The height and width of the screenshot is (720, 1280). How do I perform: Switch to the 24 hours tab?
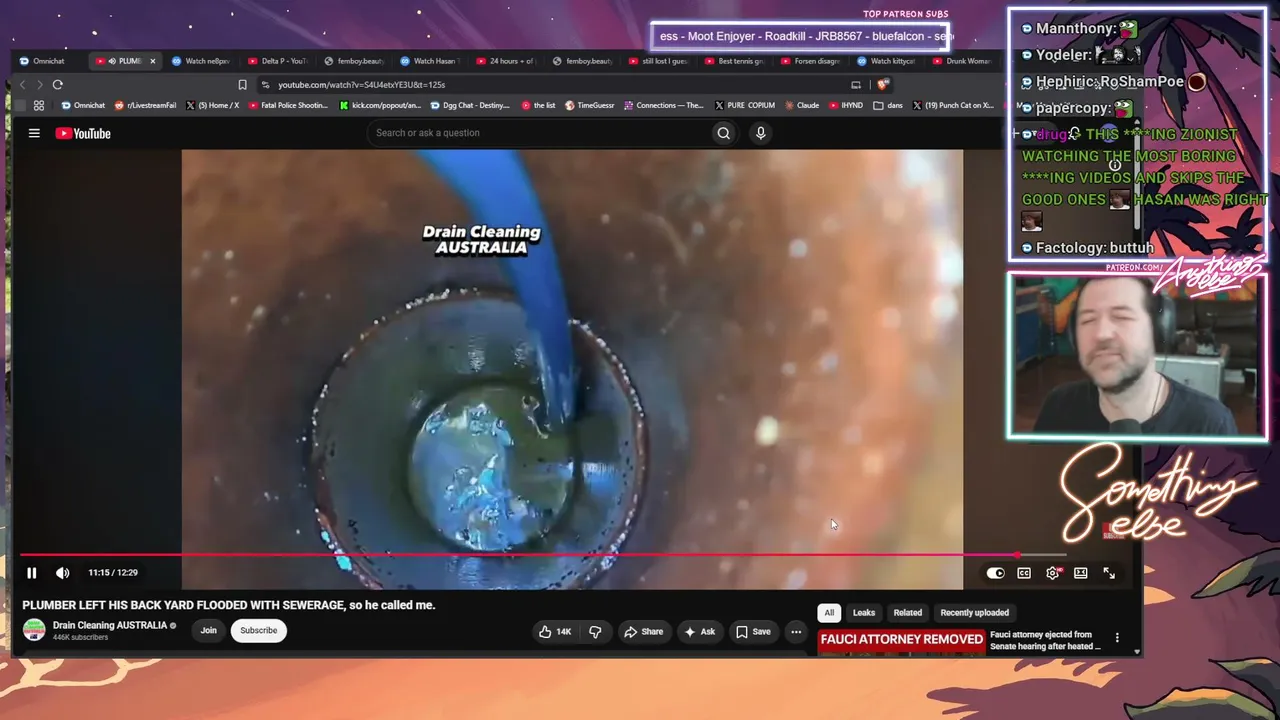point(507,61)
